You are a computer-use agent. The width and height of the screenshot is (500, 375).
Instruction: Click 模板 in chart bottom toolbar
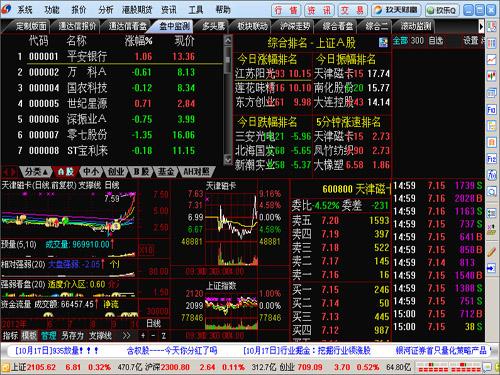pyautogui.click(x=29, y=336)
